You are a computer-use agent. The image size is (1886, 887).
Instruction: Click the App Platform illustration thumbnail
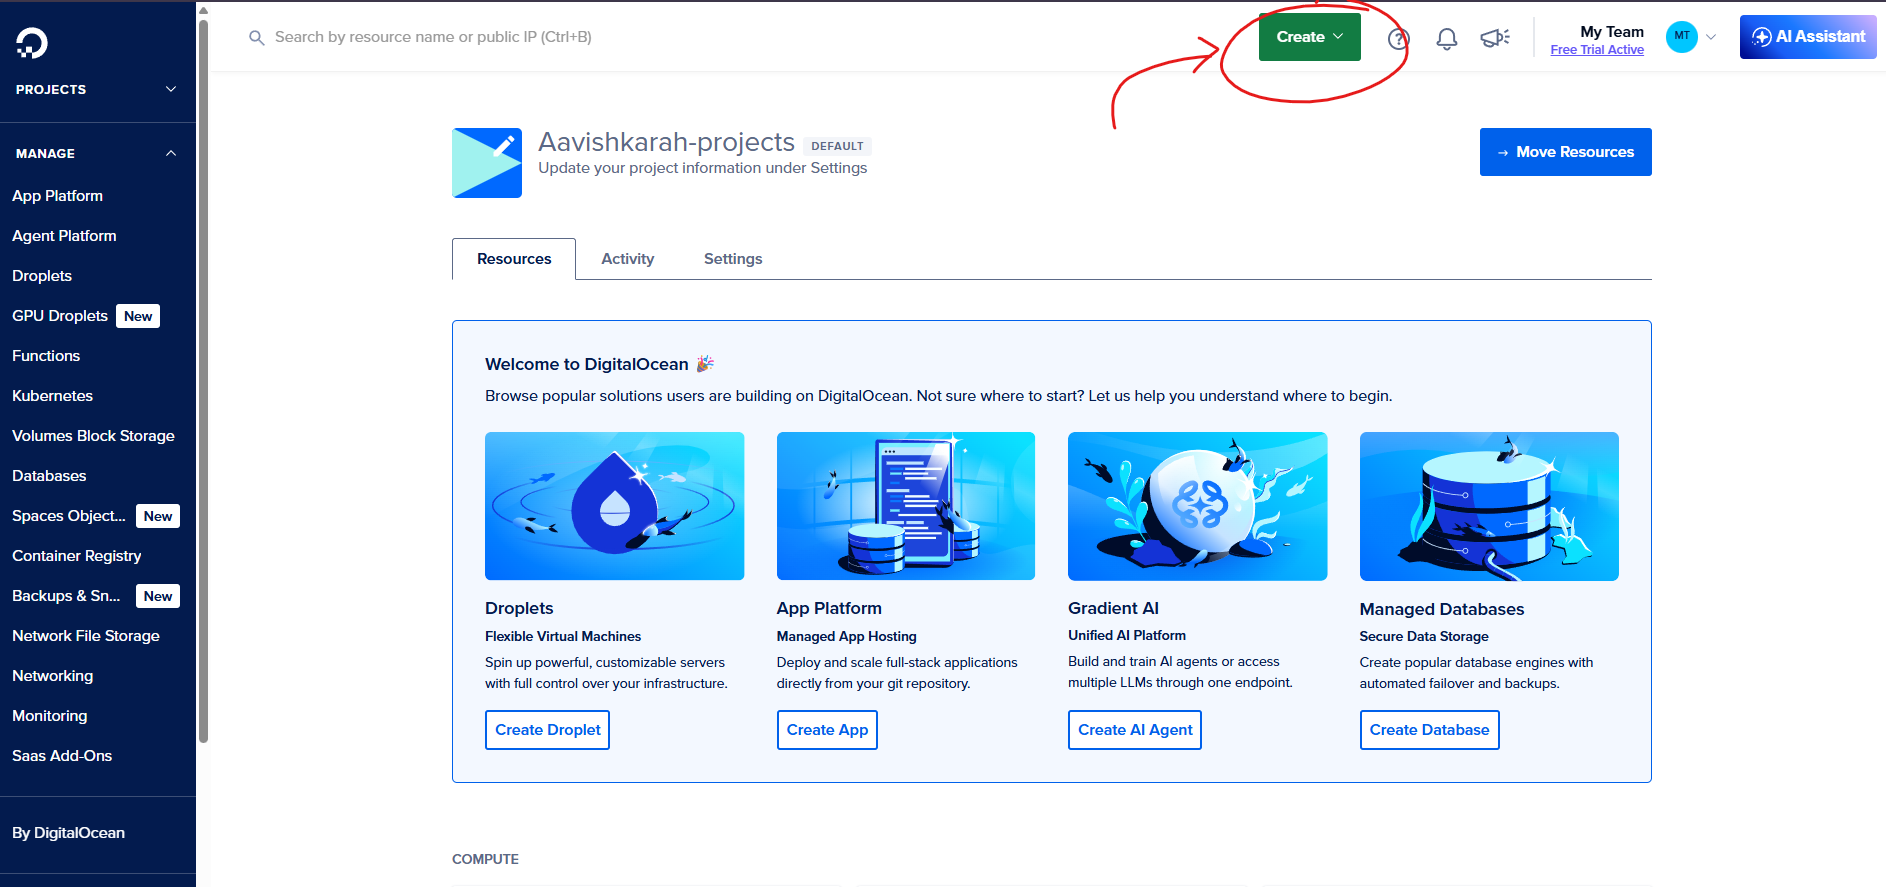click(x=906, y=506)
